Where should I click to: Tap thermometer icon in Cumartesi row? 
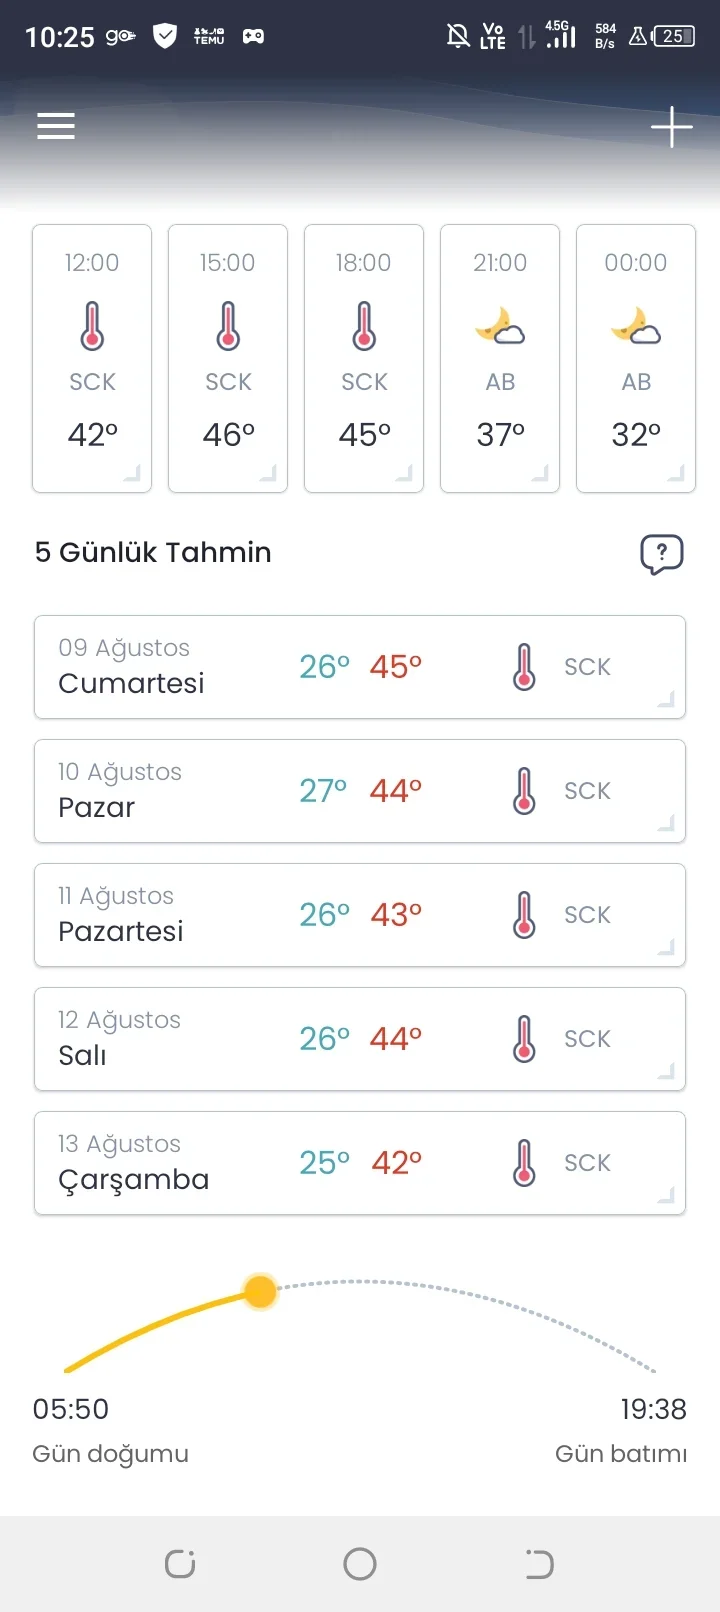[x=524, y=667]
